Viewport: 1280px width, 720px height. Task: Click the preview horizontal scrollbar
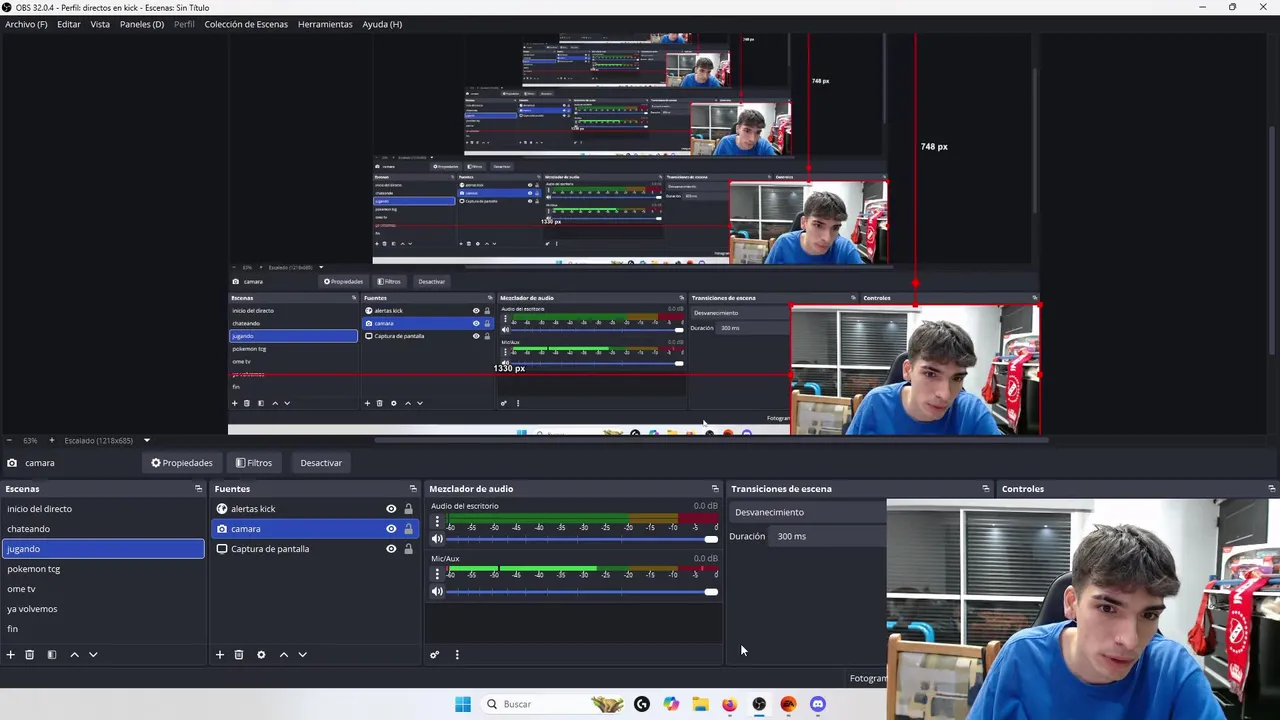pos(710,440)
